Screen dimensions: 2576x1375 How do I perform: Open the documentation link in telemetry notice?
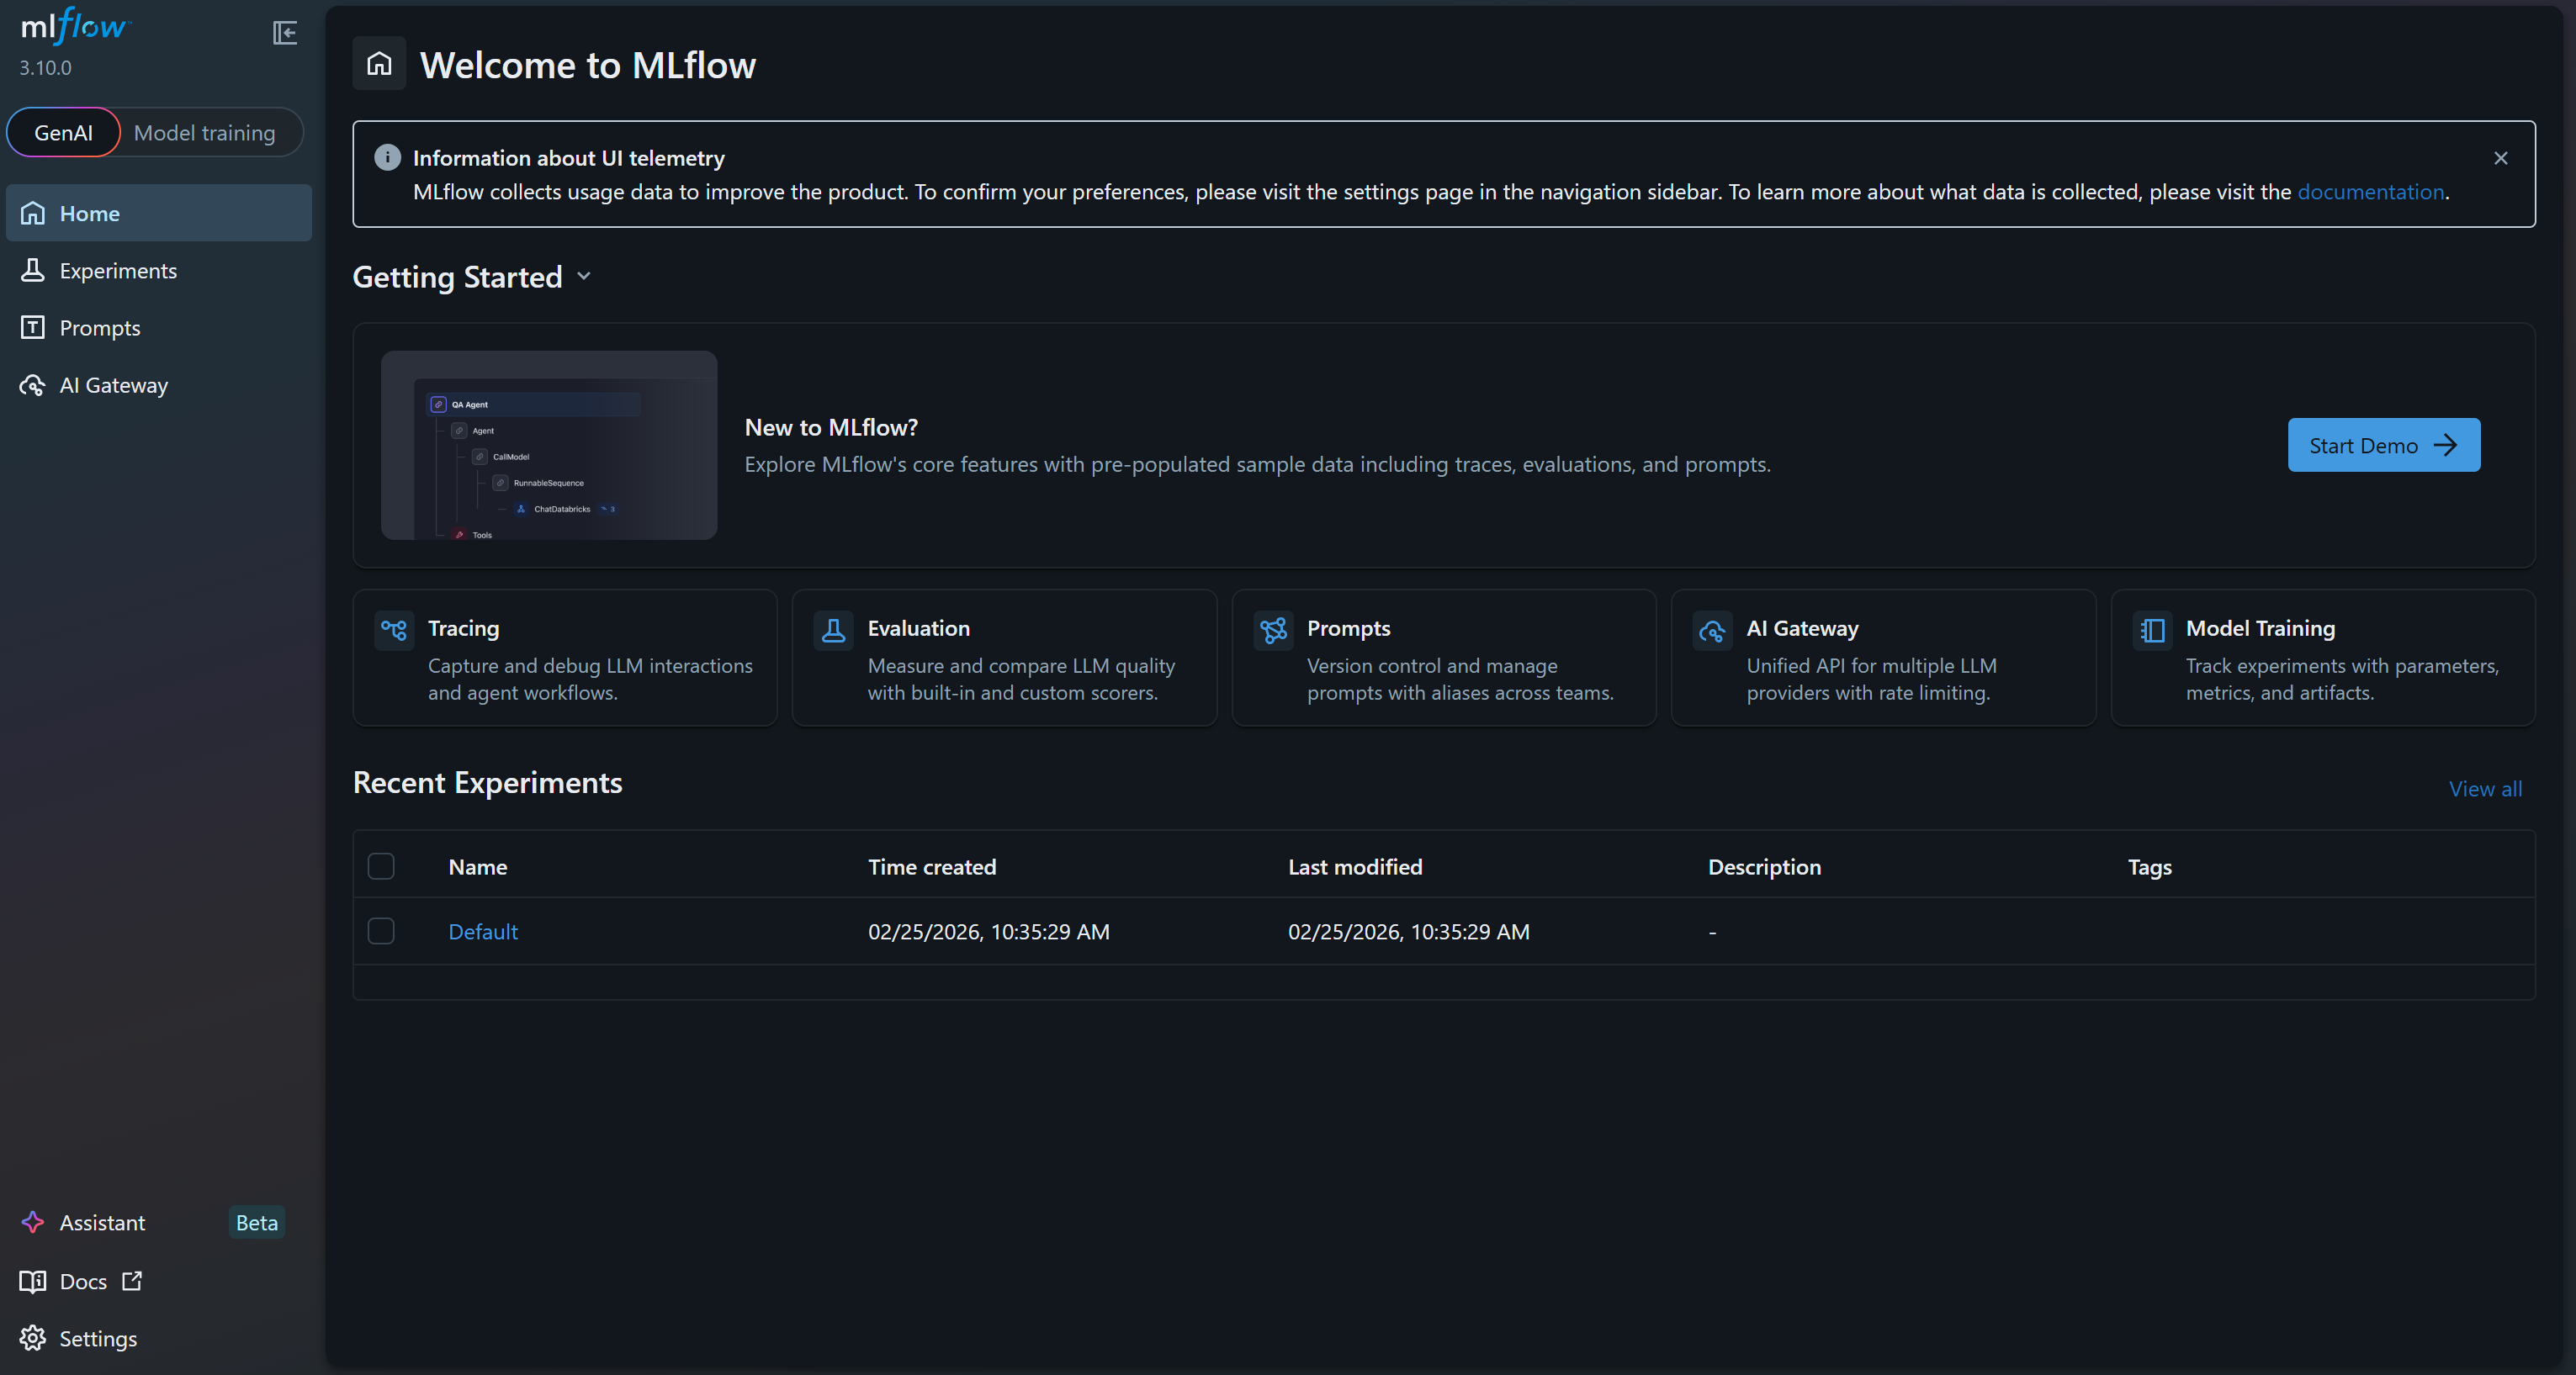pyautogui.click(x=2370, y=191)
